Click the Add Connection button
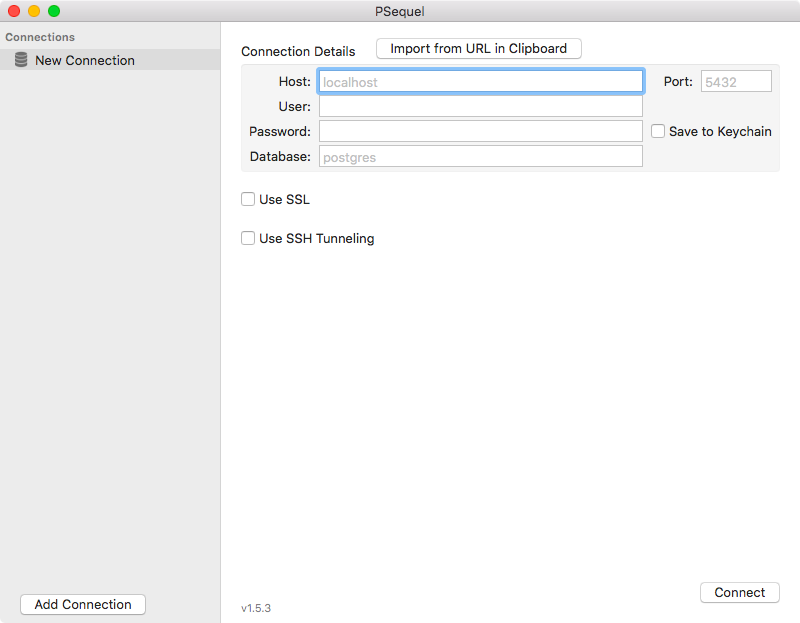The height and width of the screenshot is (623, 800). [x=83, y=604]
